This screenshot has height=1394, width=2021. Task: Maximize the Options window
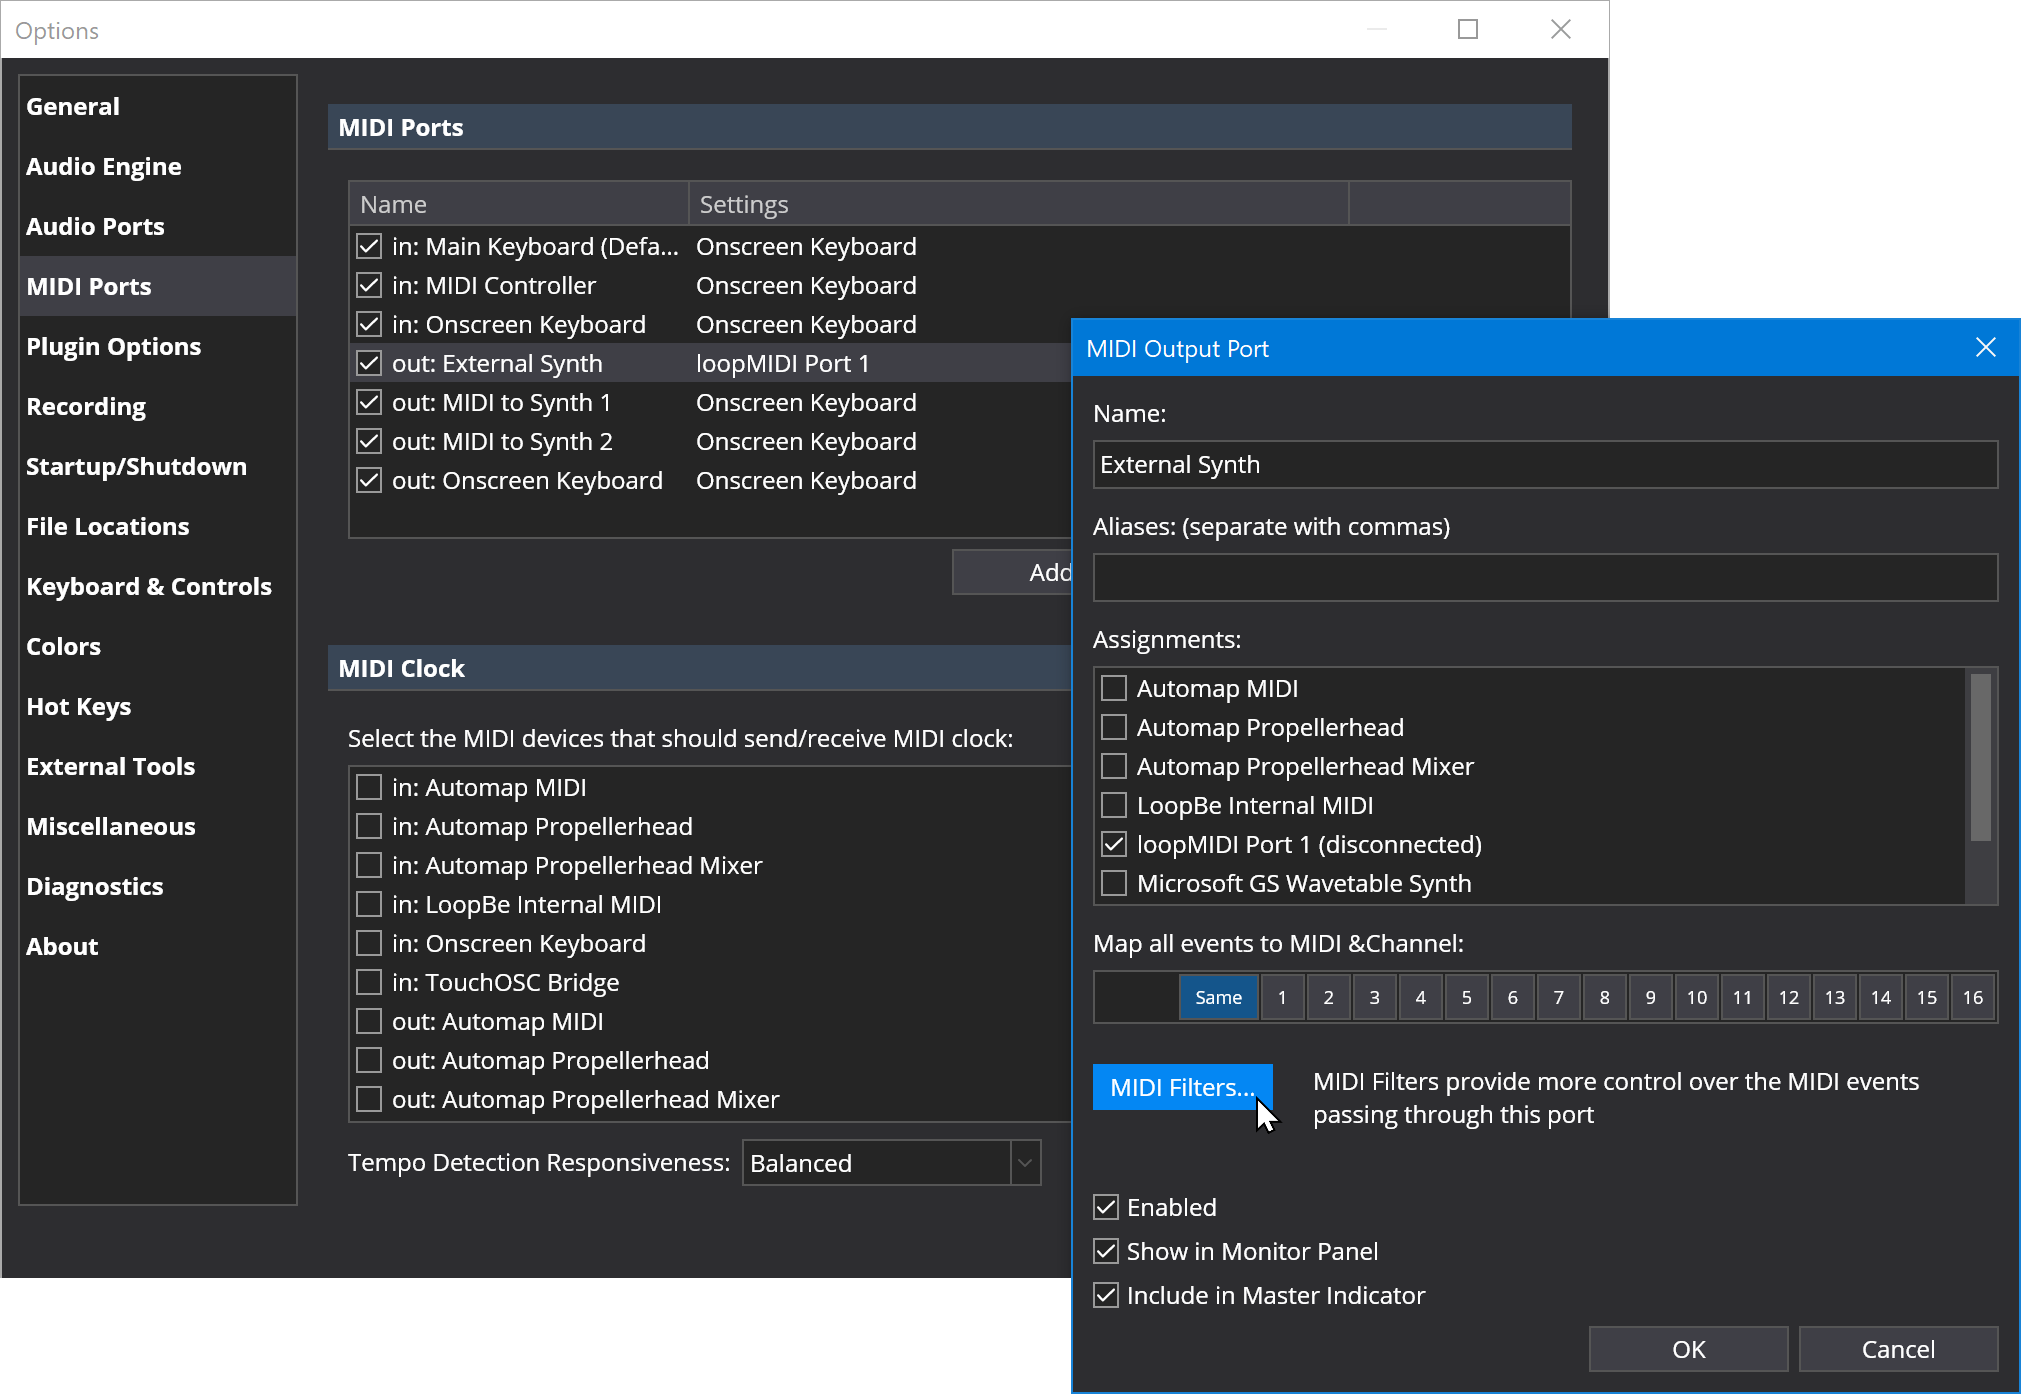point(1468,29)
